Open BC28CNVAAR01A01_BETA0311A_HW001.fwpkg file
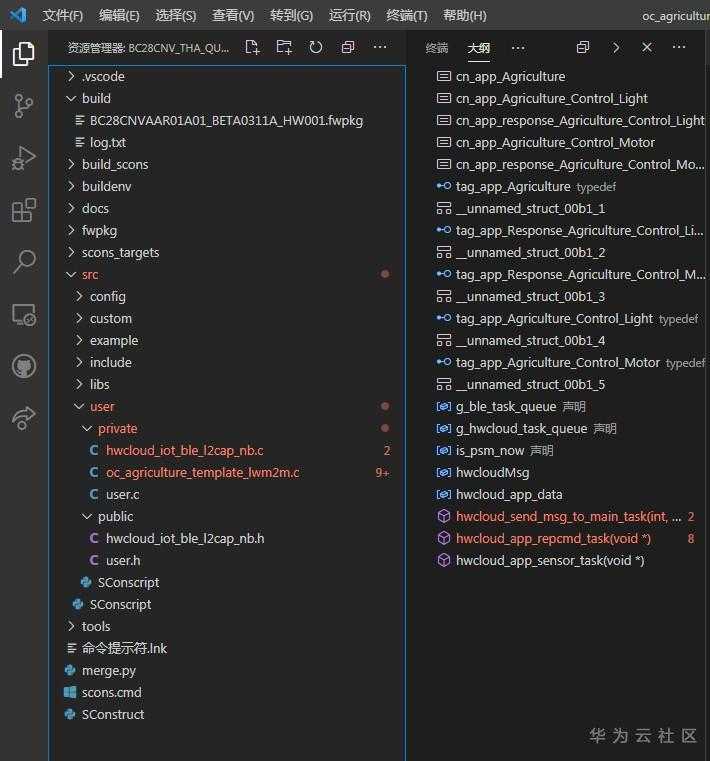Screen dimensions: 710x761 pos(228,120)
